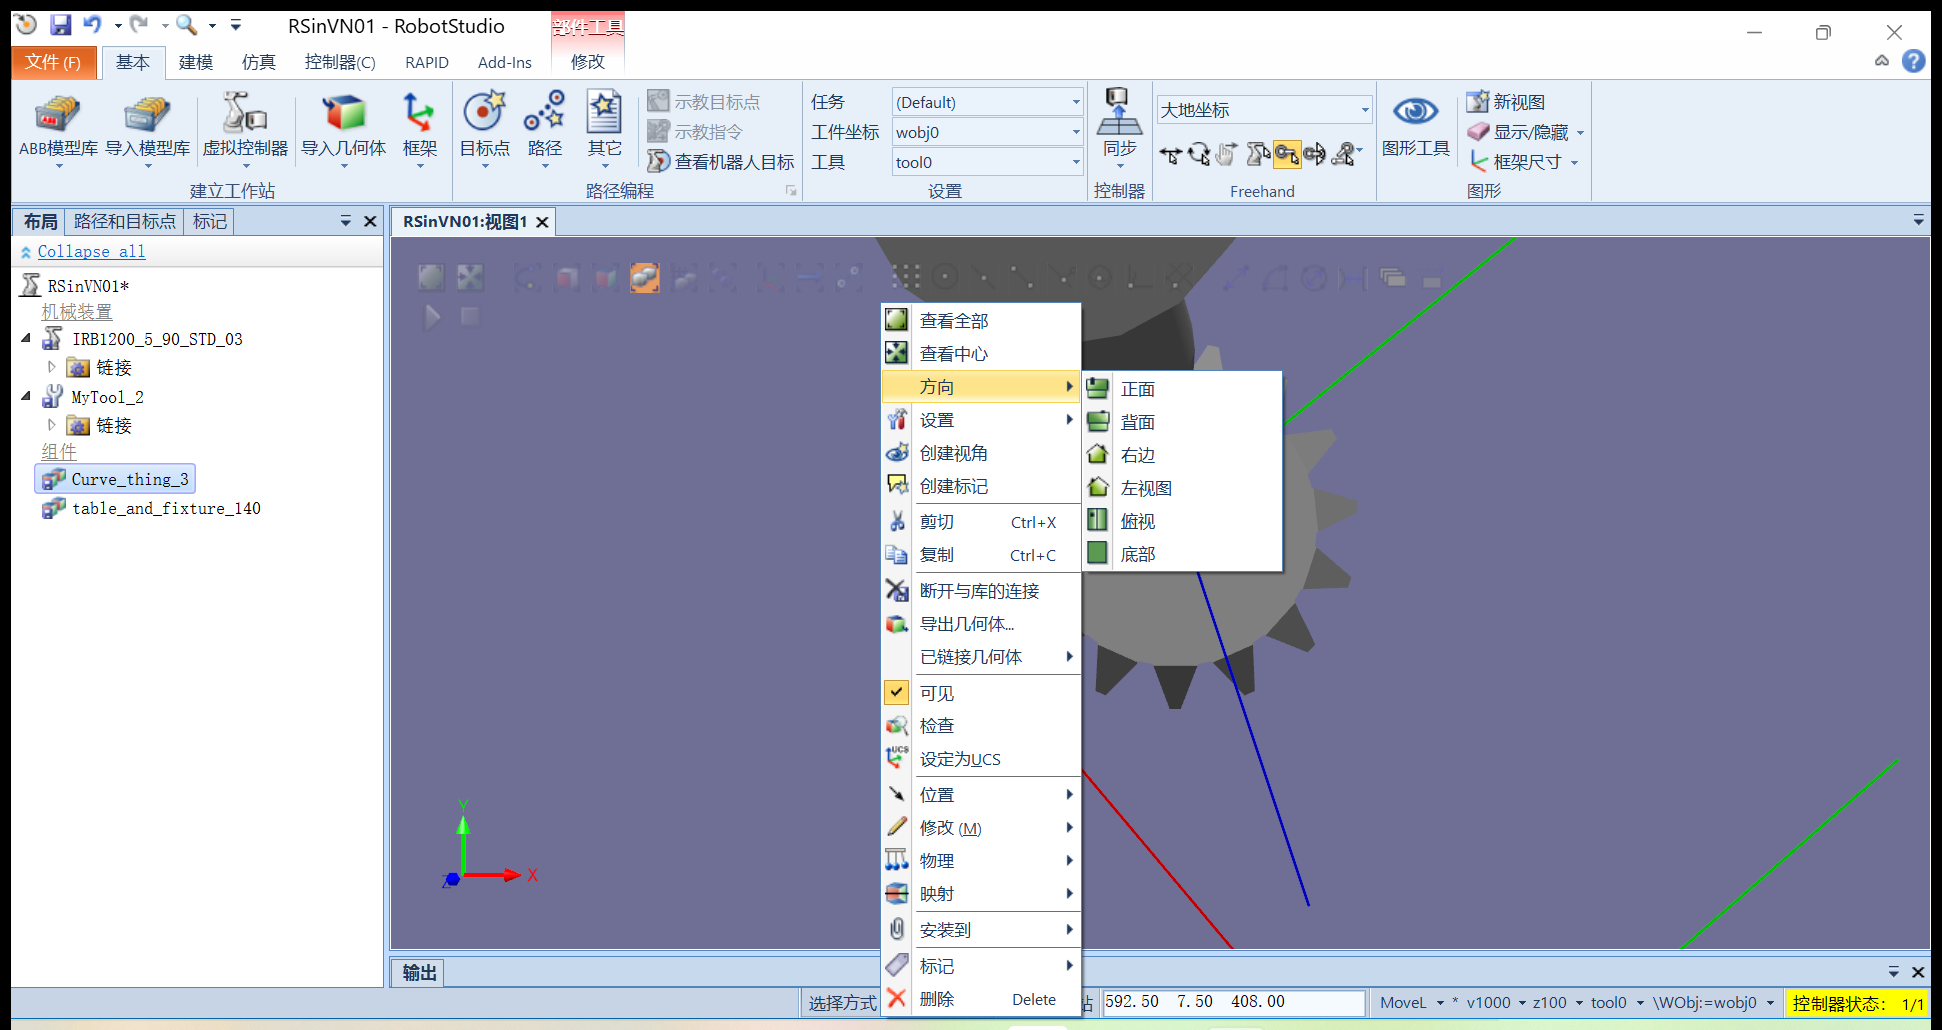This screenshot has height=1030, width=1942.
Task: Toggle the highlighted part selection level icon
Action: click(644, 277)
